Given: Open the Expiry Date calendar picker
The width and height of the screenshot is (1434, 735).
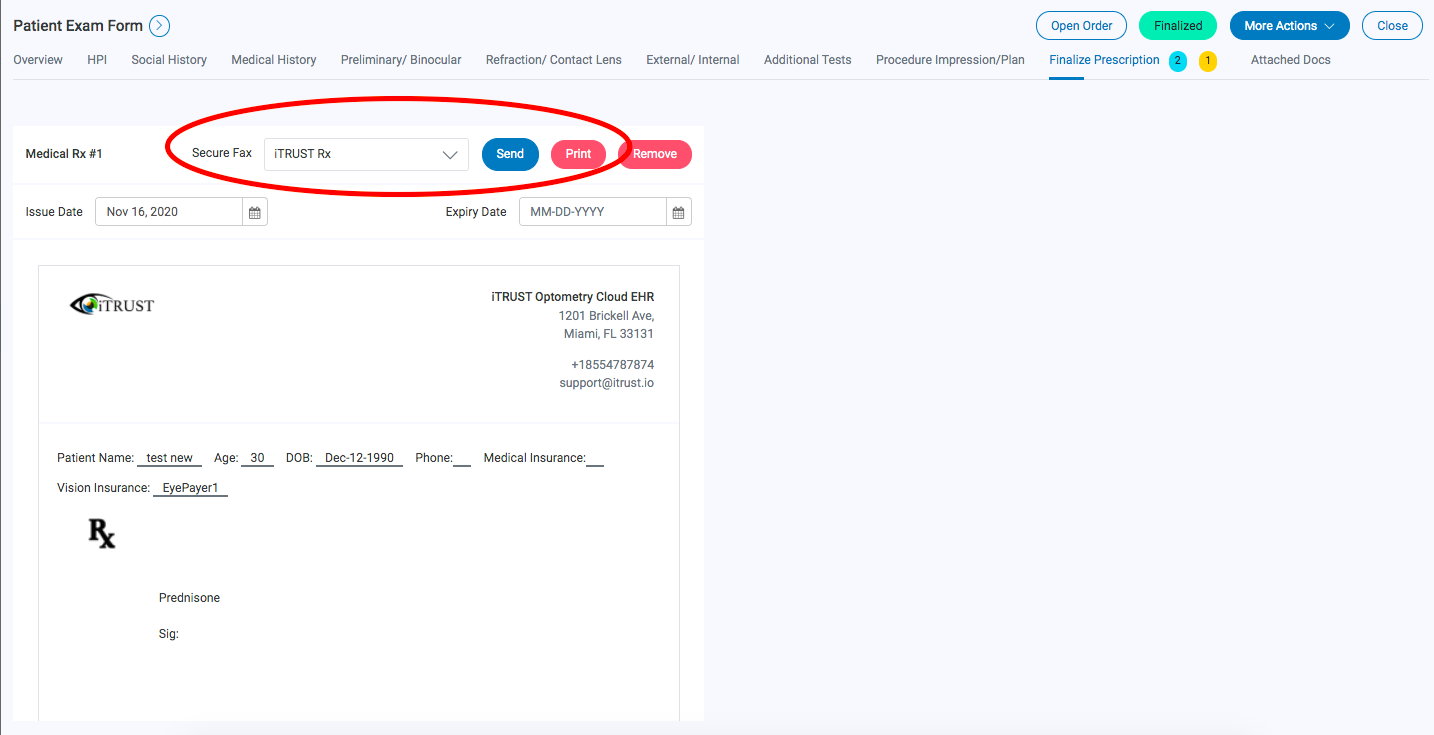Looking at the screenshot, I should click(678, 211).
